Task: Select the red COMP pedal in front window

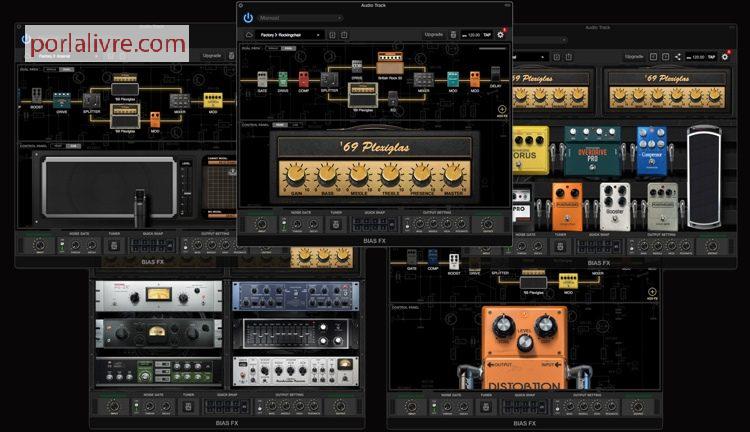Action: point(304,79)
